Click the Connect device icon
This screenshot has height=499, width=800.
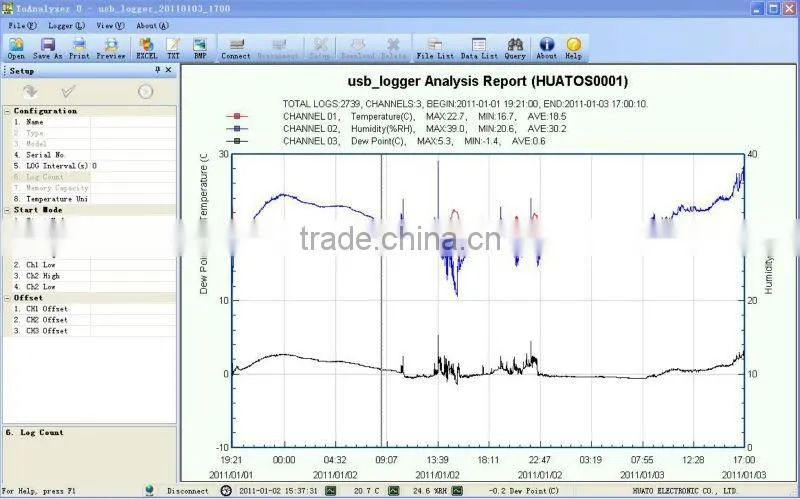tap(236, 44)
